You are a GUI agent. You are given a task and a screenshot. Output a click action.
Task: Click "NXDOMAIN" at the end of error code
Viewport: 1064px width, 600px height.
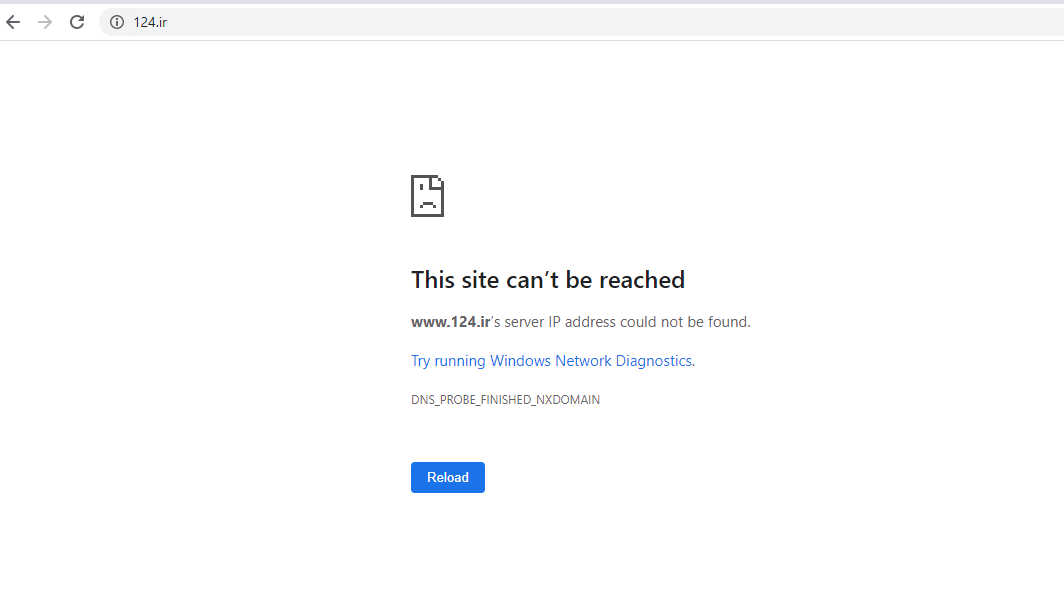[570, 400]
